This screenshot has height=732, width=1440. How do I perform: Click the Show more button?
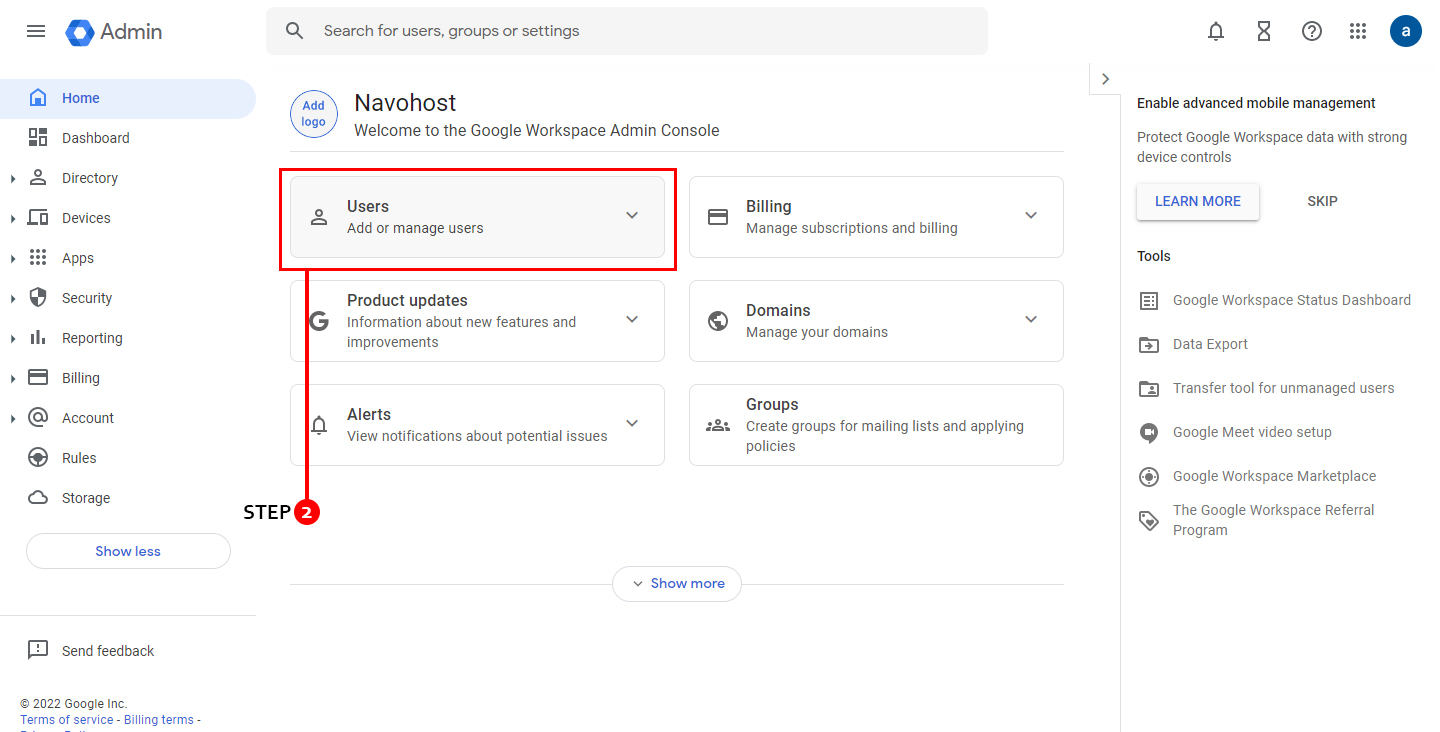pos(677,583)
